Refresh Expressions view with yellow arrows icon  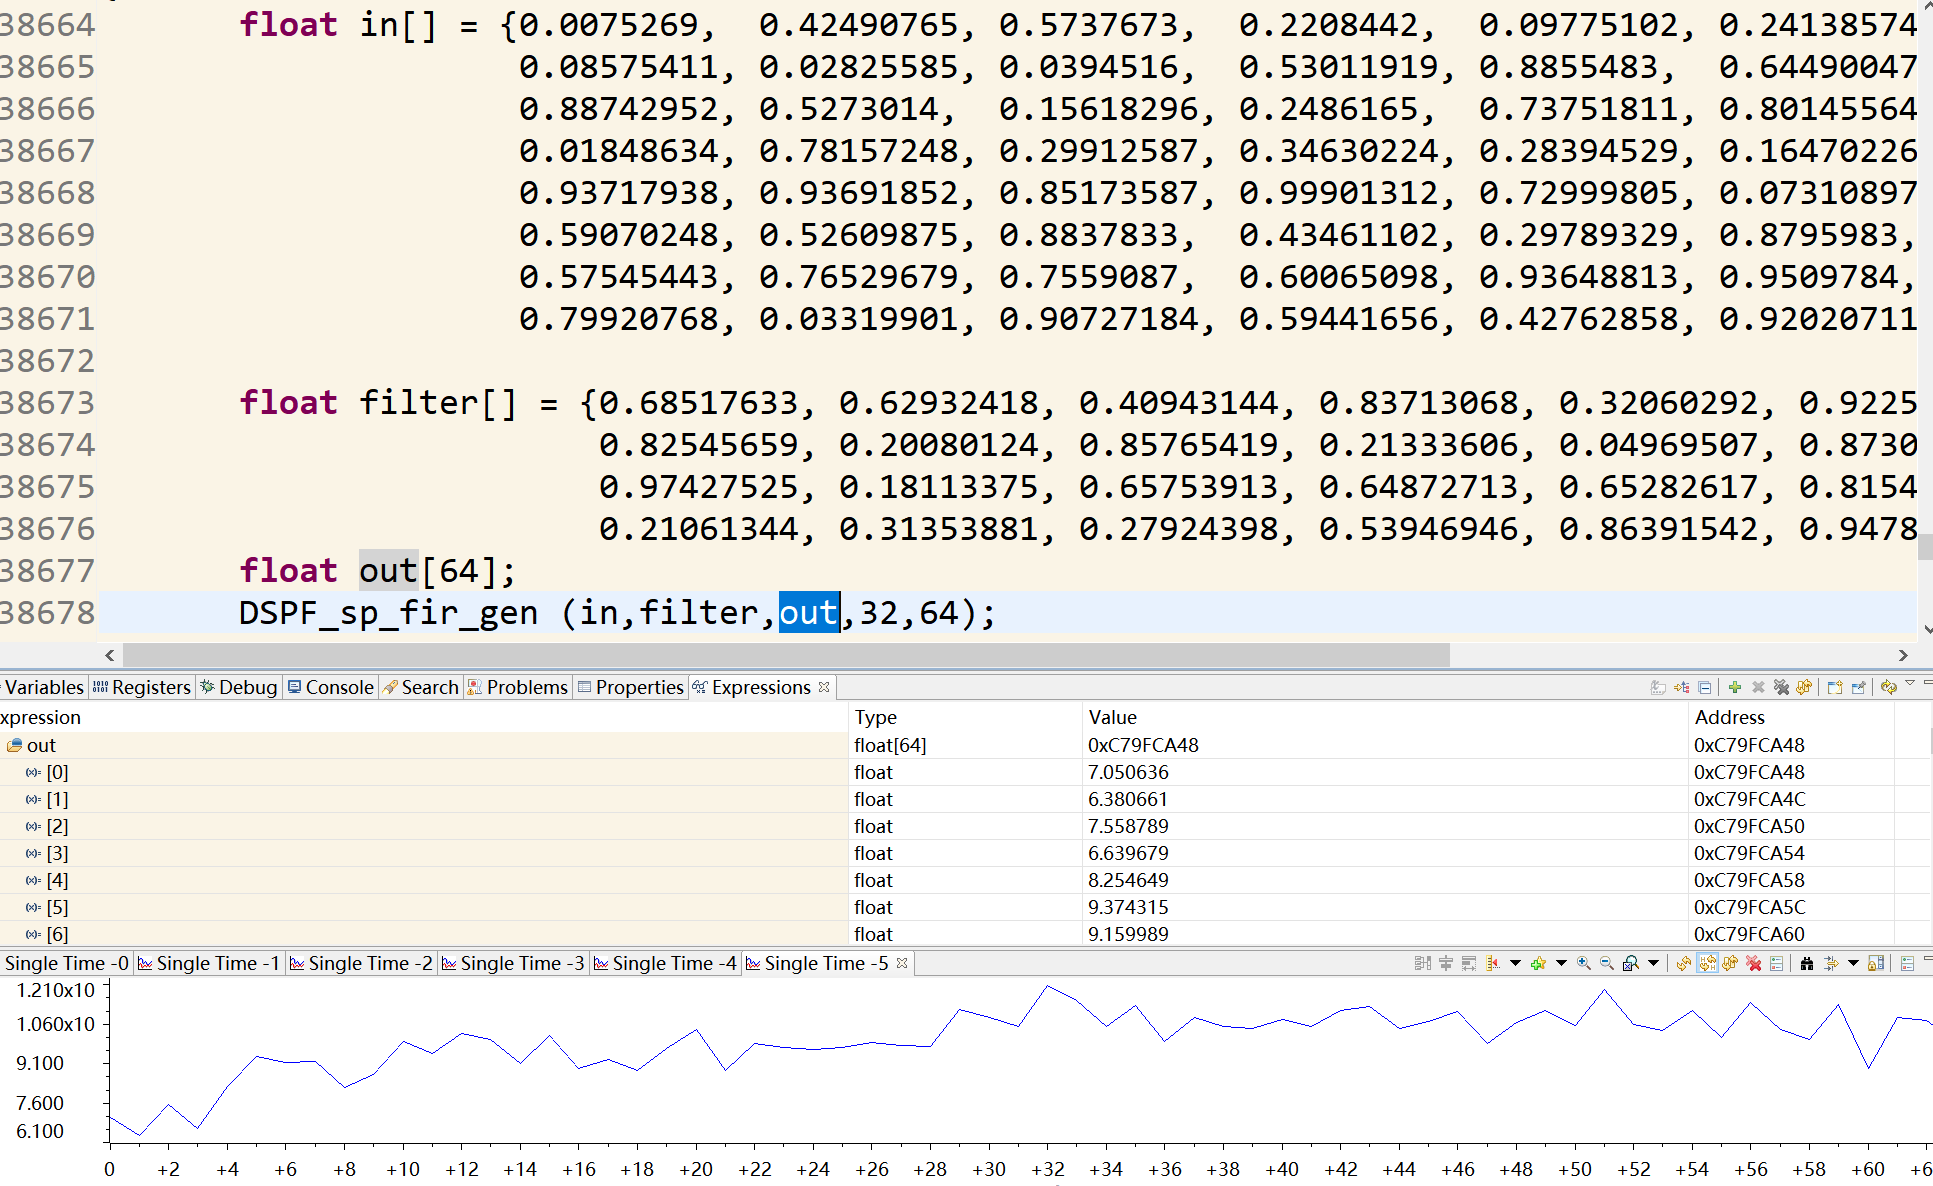coord(1889,687)
